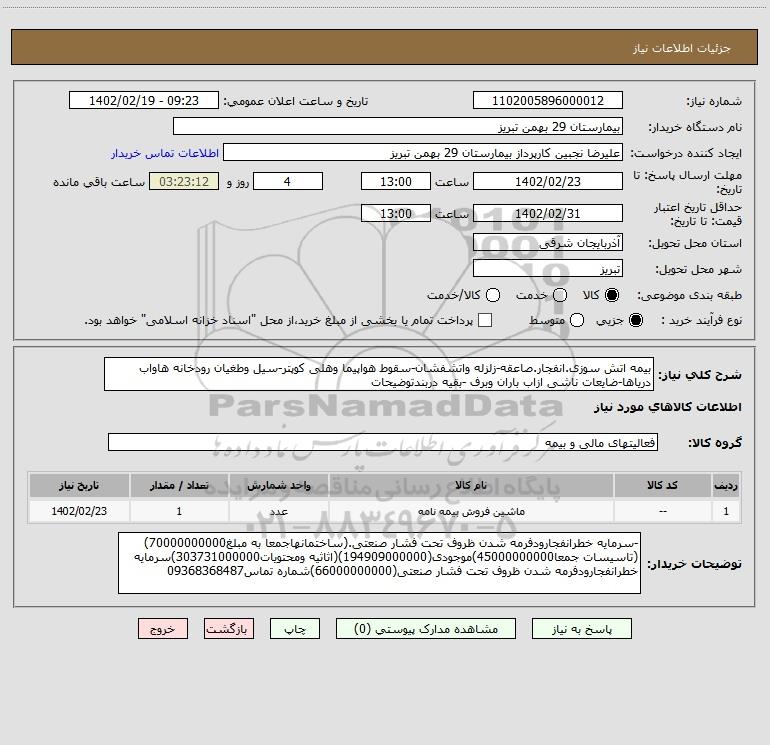Image resolution: width=770 pixels, height=745 pixels.
Task: Click the ردیف column header
Action: coord(726,485)
